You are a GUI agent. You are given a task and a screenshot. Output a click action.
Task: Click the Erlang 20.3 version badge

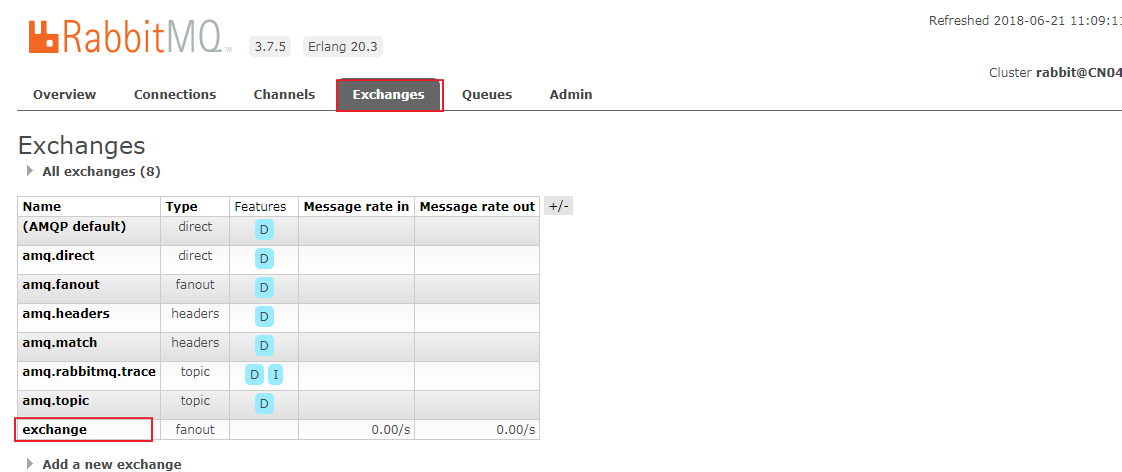[343, 47]
